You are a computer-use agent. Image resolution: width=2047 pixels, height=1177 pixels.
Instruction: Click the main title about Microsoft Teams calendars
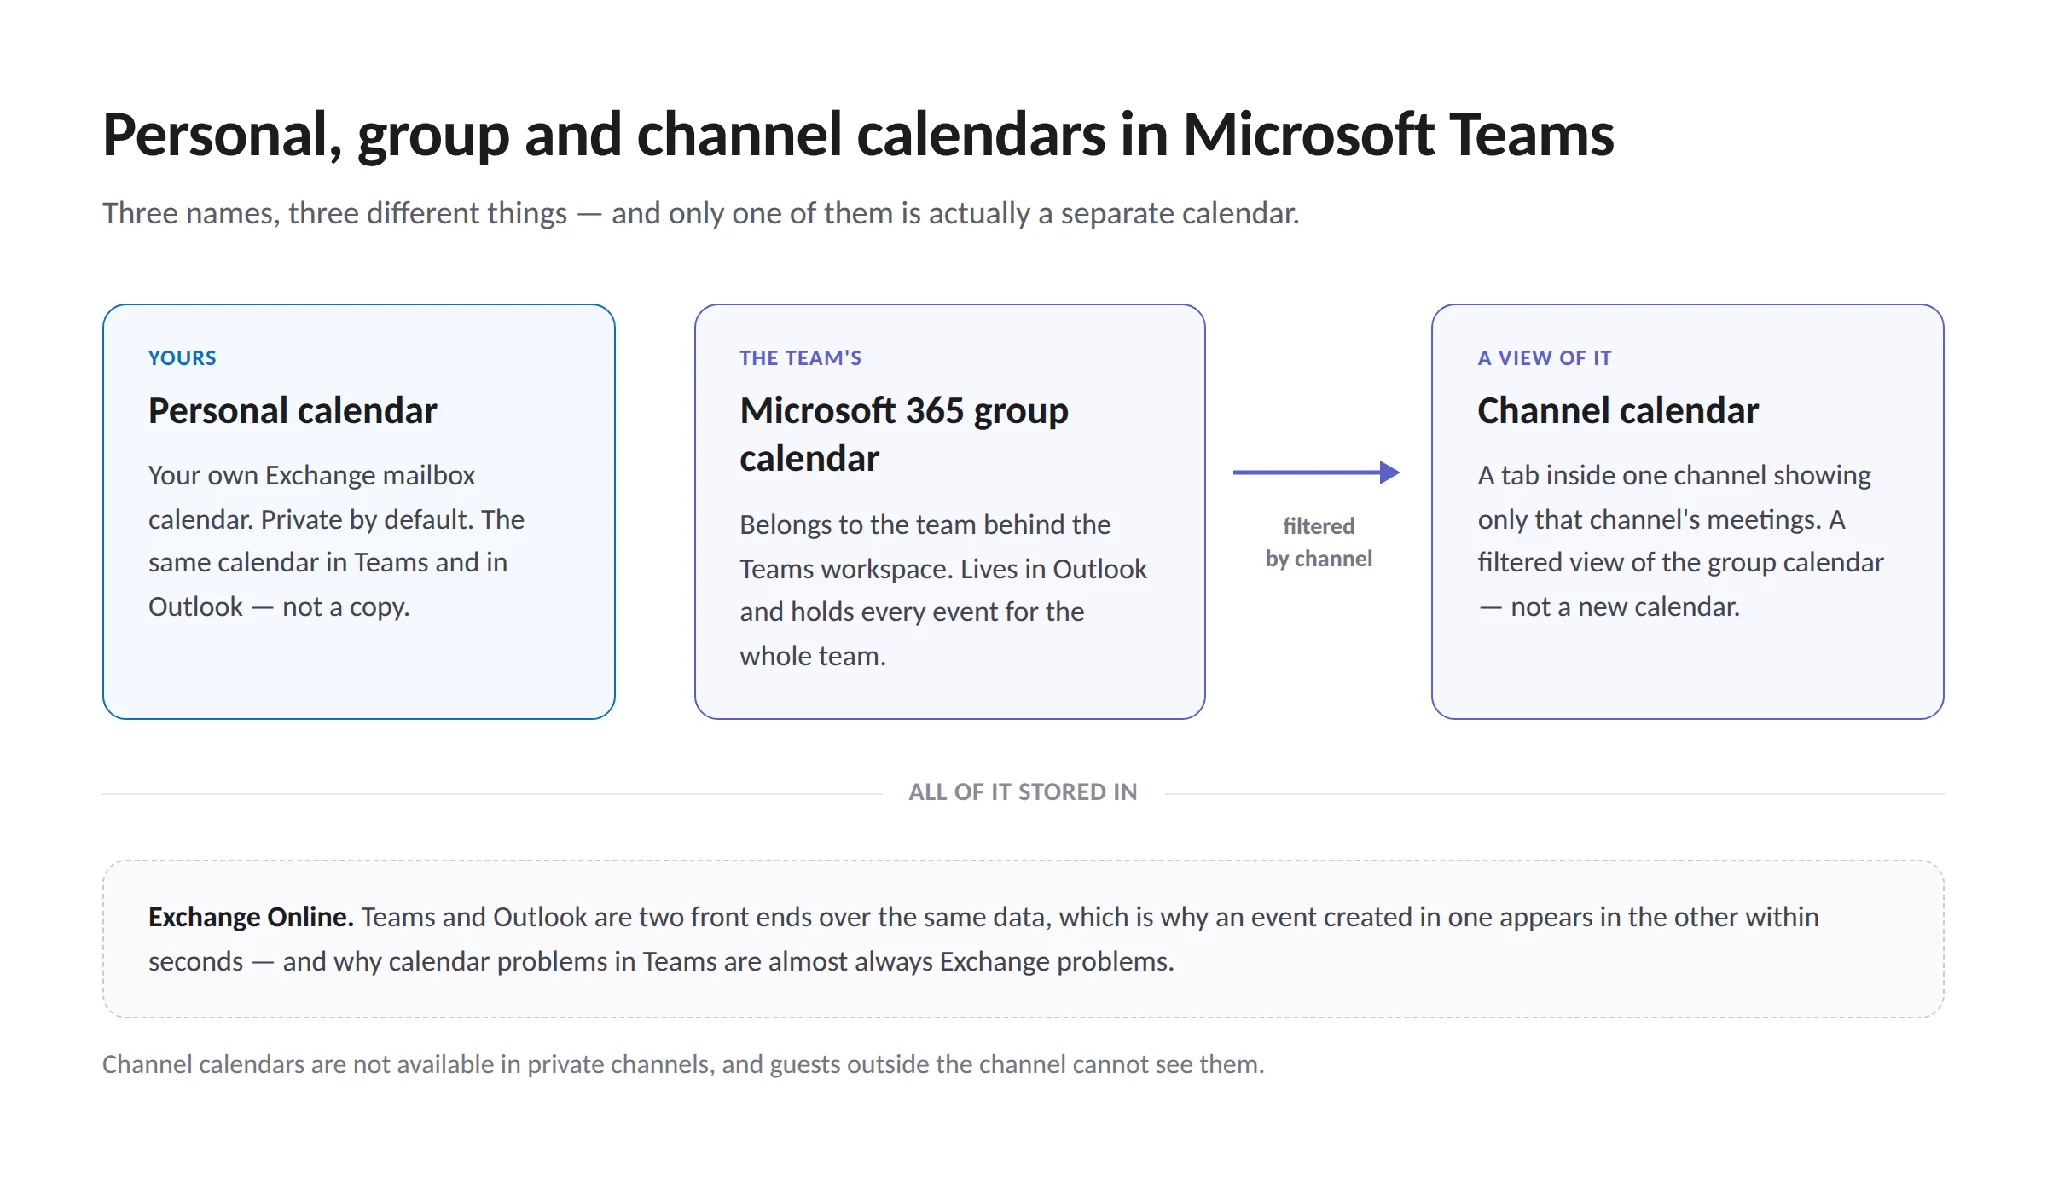pos(858,135)
